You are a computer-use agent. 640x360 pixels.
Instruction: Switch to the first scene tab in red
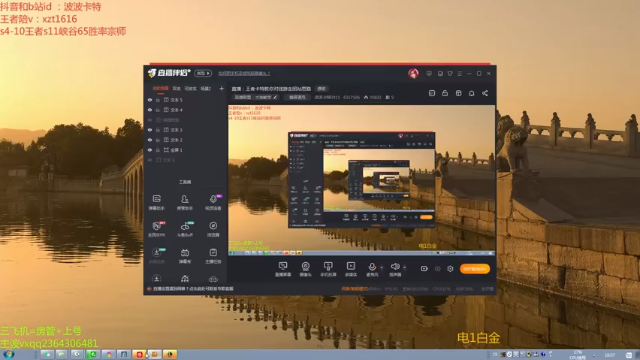click(160, 88)
